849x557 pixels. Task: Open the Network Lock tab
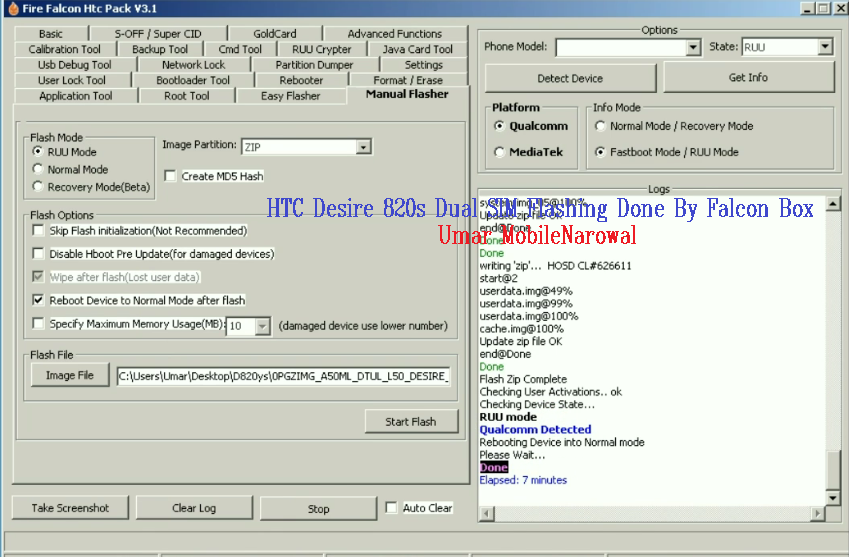193,65
